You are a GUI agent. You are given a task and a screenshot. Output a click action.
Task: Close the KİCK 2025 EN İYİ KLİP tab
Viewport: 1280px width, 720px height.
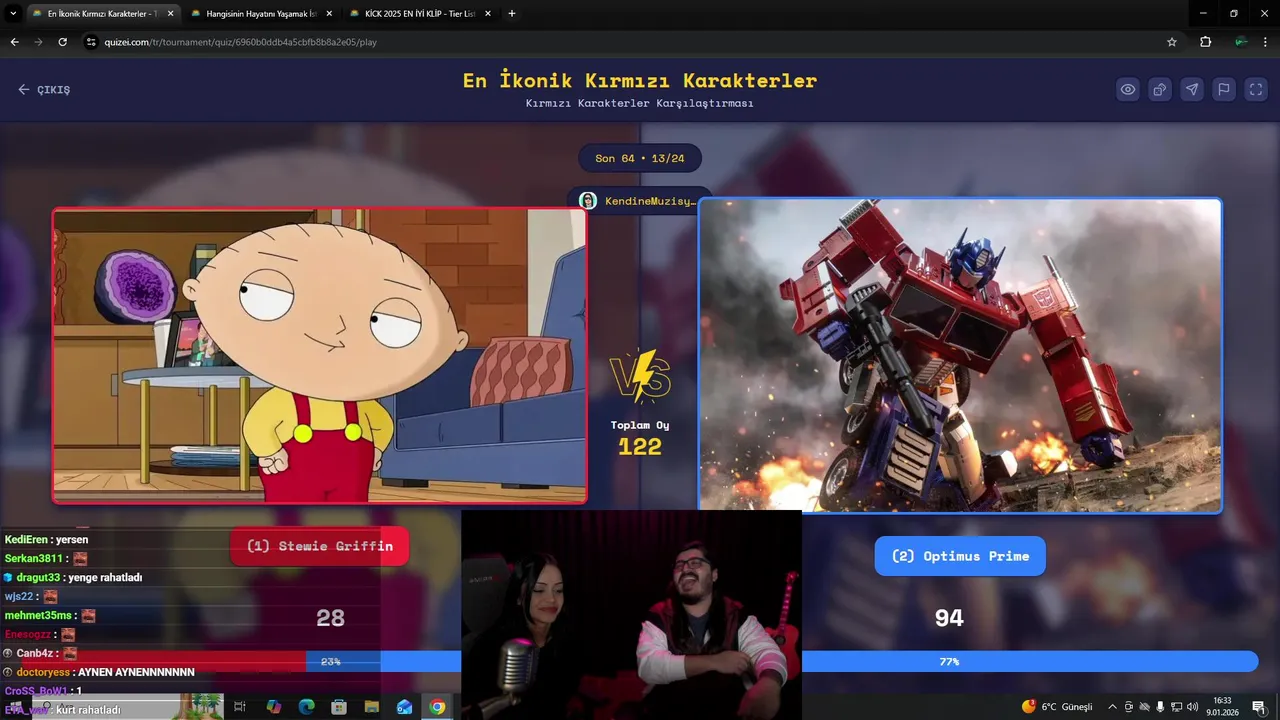click(x=487, y=14)
